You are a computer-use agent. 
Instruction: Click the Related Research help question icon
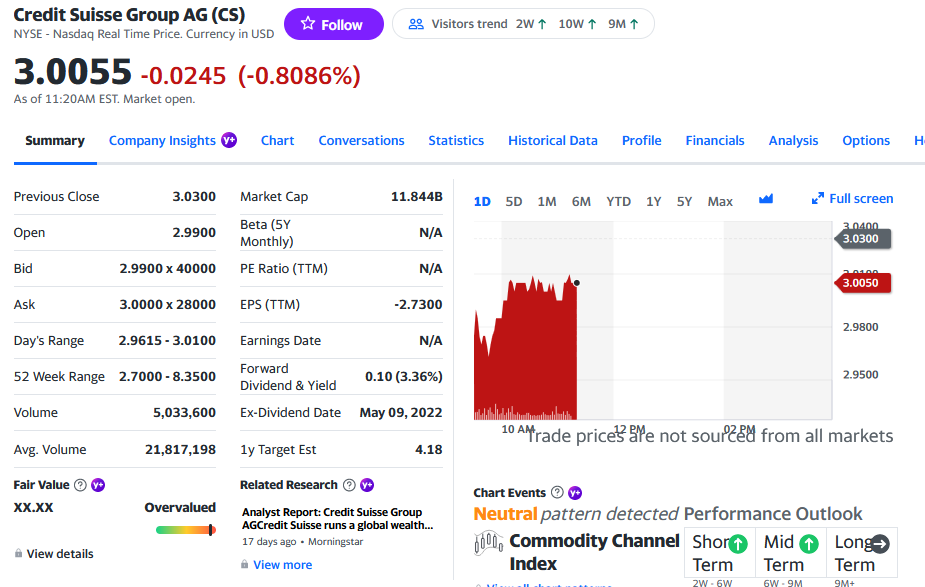(x=349, y=485)
